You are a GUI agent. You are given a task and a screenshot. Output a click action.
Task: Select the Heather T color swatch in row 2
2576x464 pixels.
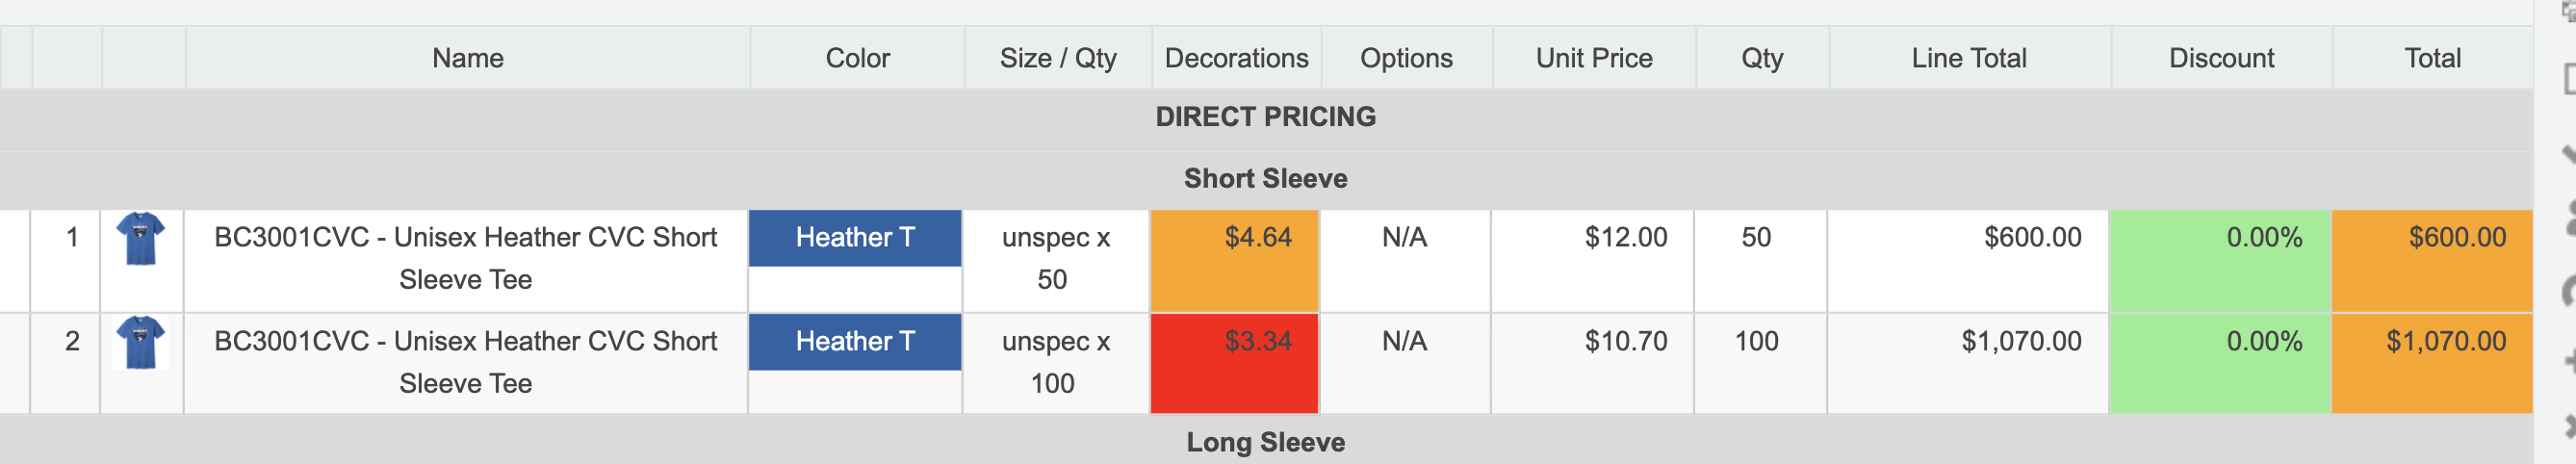pos(855,342)
